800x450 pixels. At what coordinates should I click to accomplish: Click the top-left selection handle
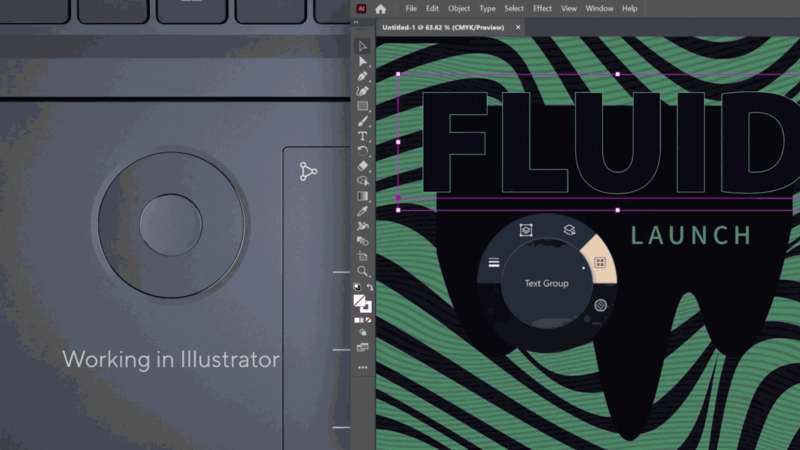398,74
